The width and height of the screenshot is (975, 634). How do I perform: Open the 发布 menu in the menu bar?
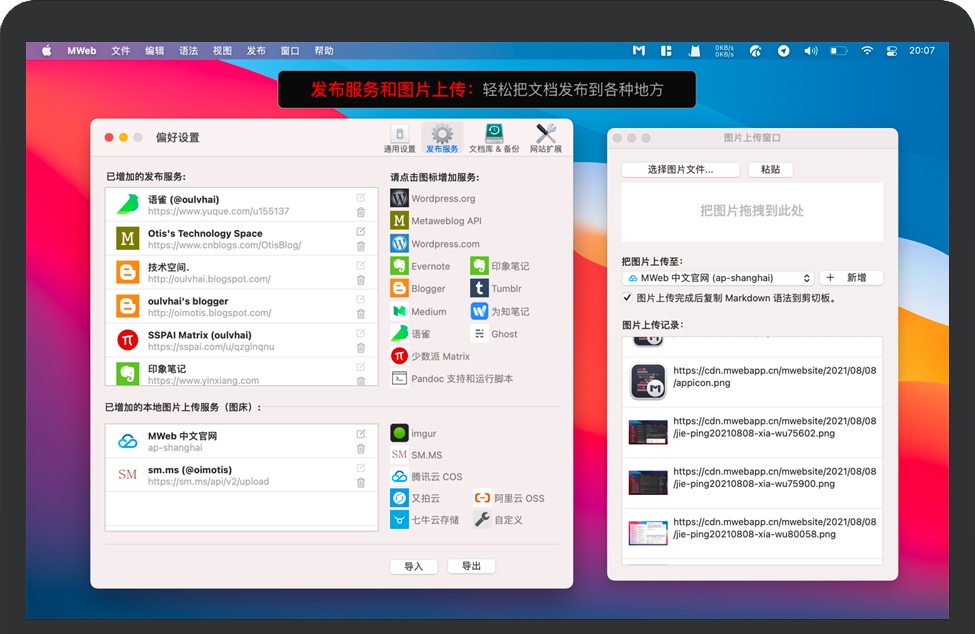coord(256,50)
